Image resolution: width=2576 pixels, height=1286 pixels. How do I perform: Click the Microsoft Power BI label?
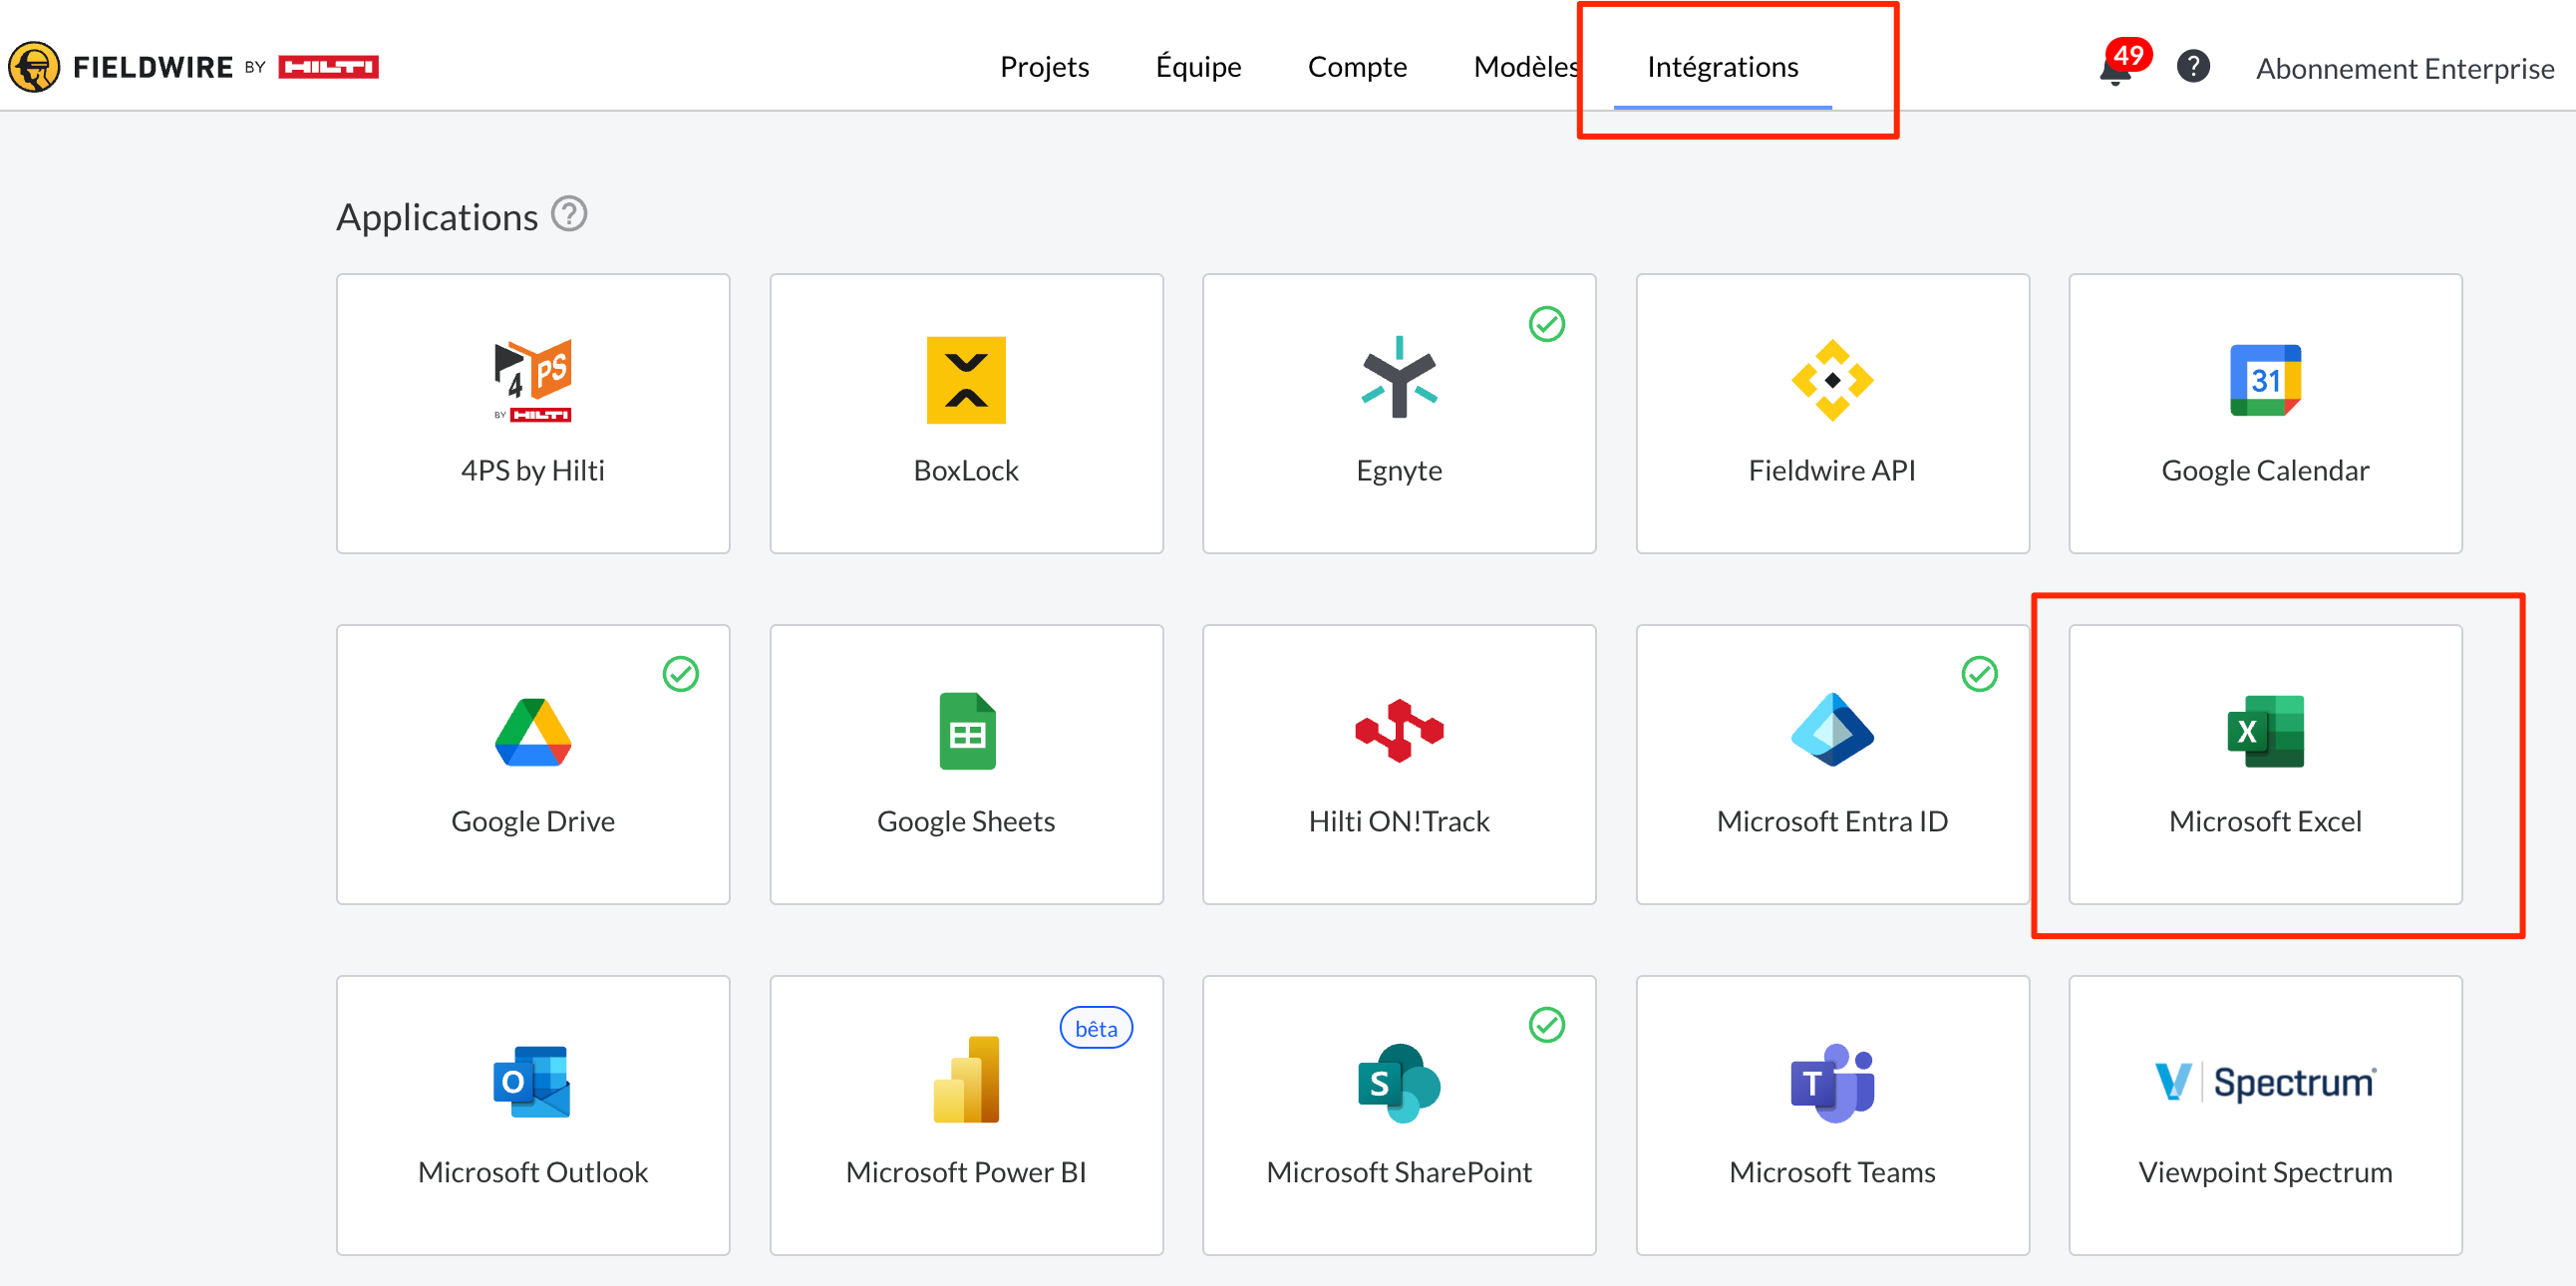[966, 1172]
